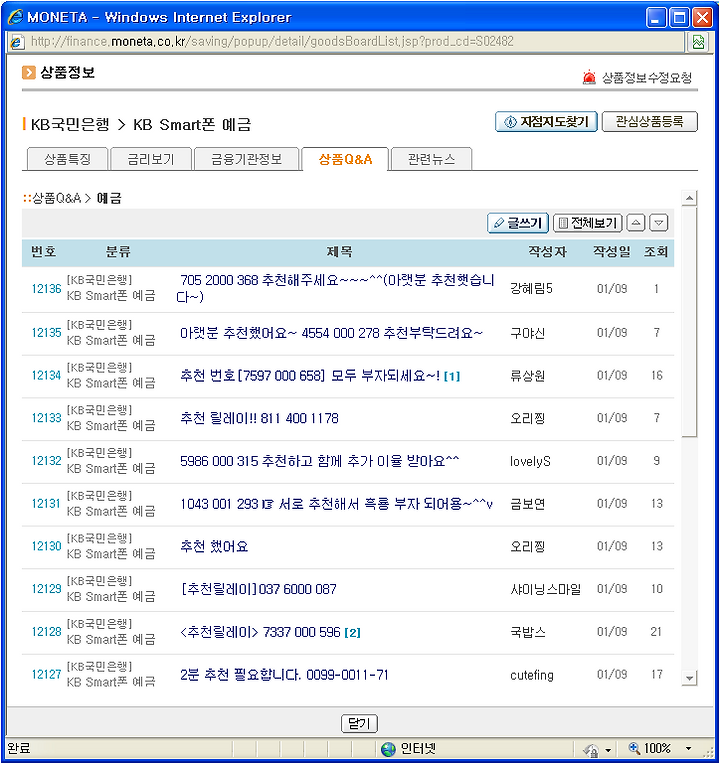Click the list scrollbar up arrow
The width and height of the screenshot is (720, 764).
pyautogui.click(x=689, y=198)
